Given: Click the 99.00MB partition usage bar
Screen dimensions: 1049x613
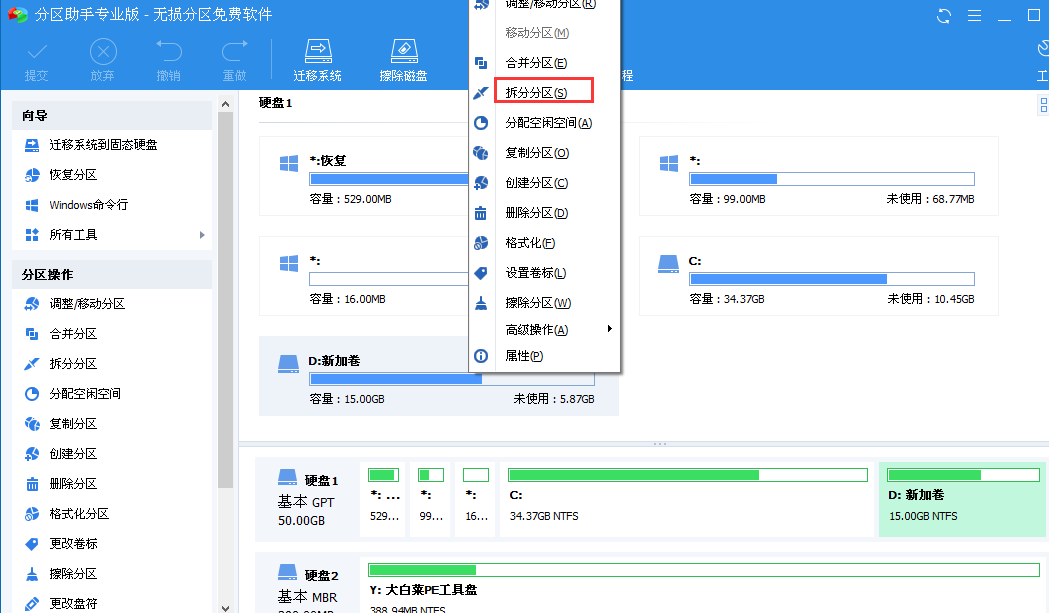Looking at the screenshot, I should click(x=832, y=179).
